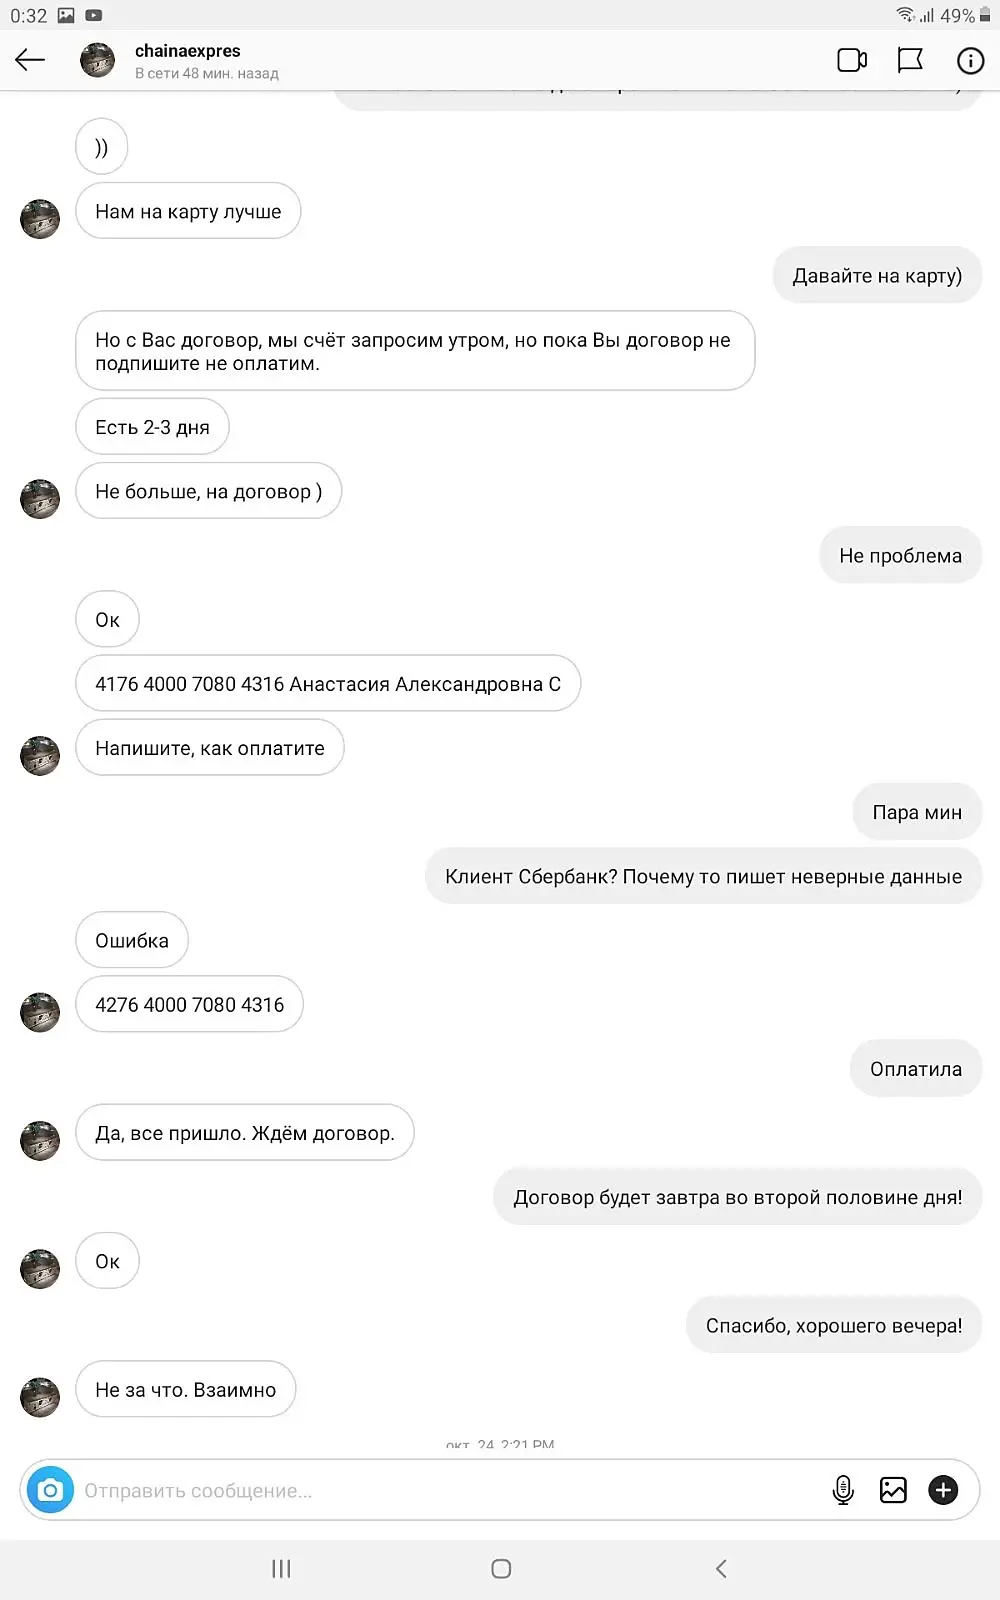The image size is (1000, 1600).
Task: Start a video call
Action: 852,60
